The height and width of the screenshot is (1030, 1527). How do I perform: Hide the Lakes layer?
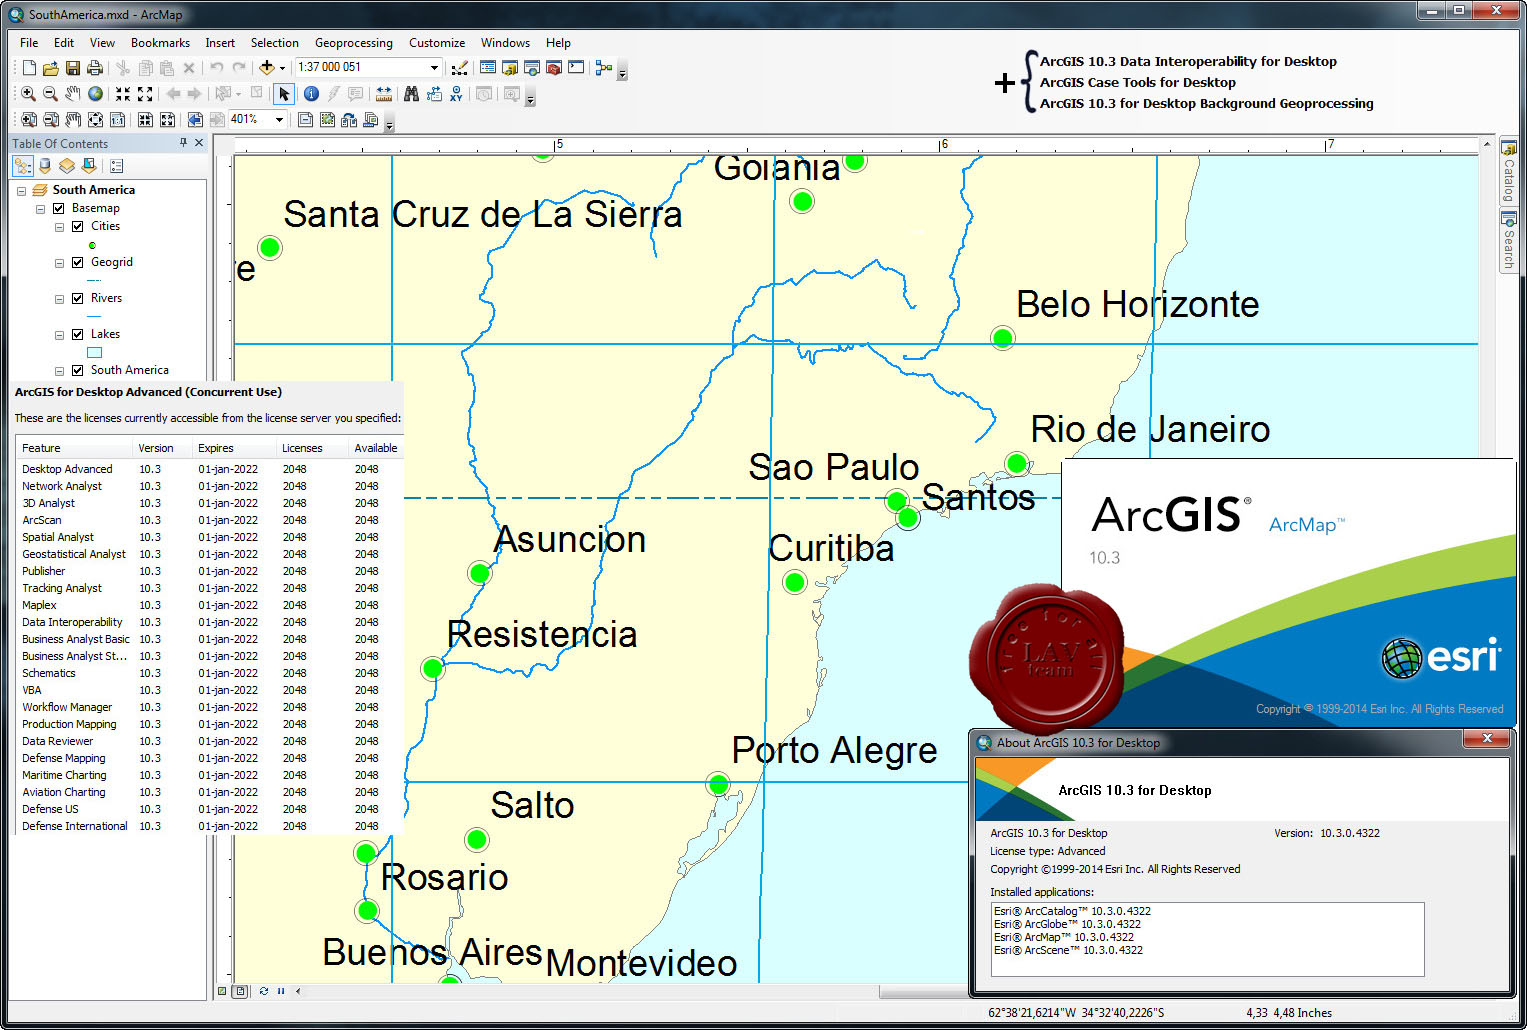pos(77,334)
